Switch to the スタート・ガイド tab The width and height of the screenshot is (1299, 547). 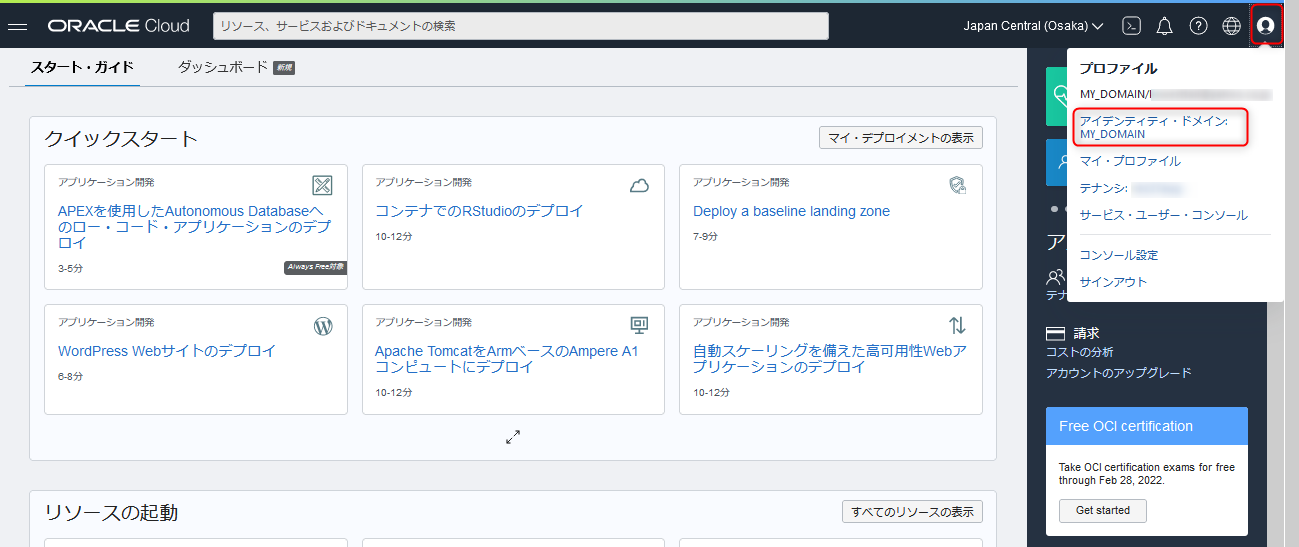[82, 68]
